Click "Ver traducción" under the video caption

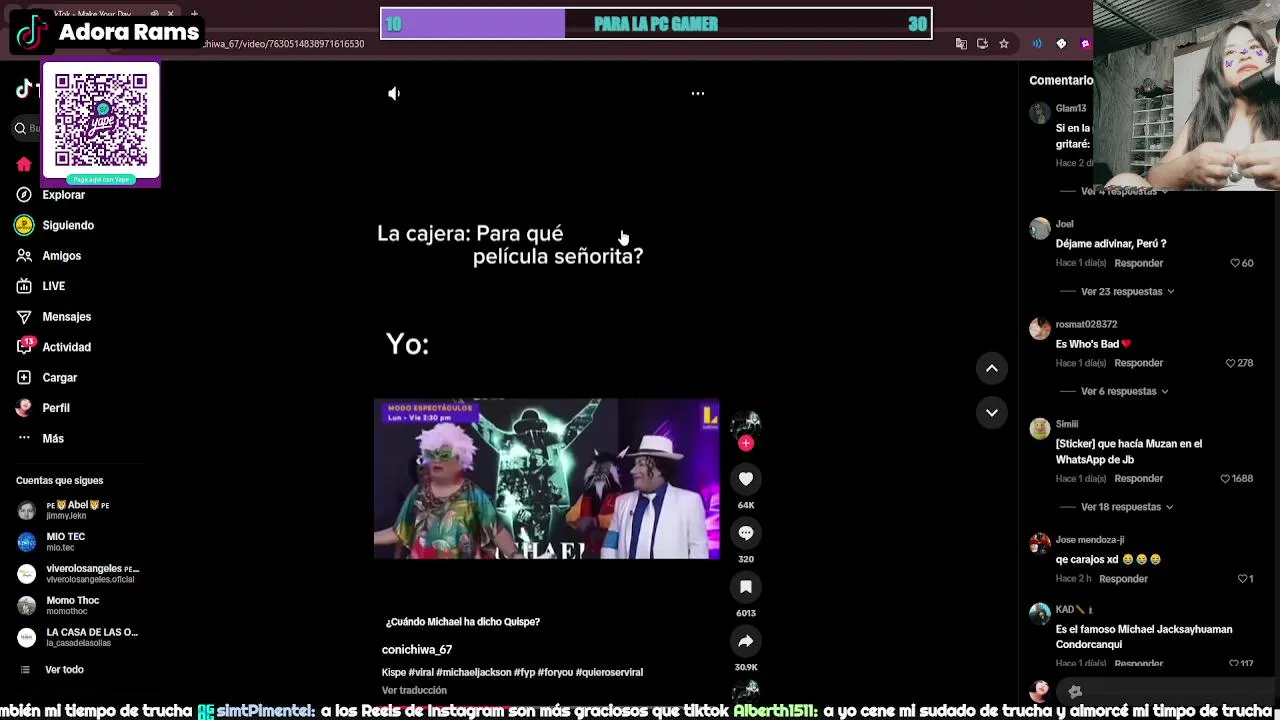coord(414,691)
